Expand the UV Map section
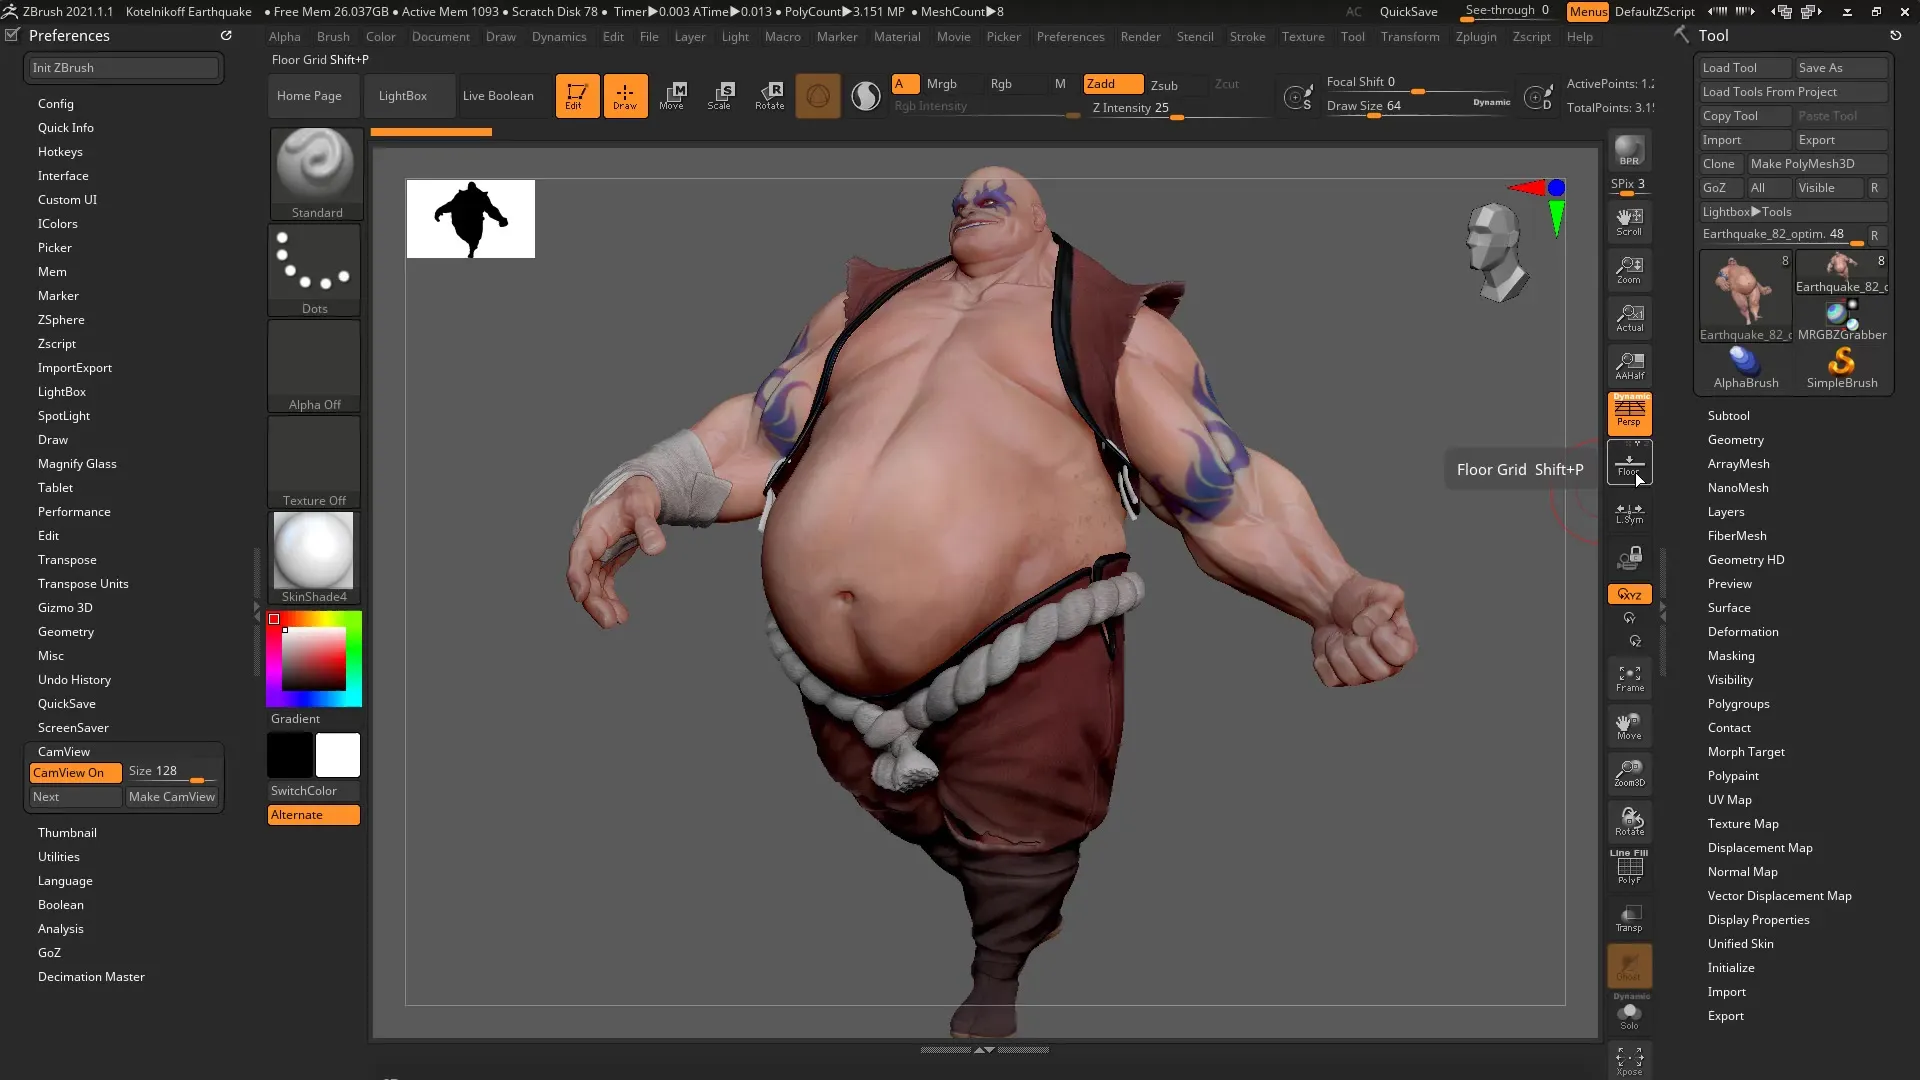The height and width of the screenshot is (1080, 1920). [x=1729, y=800]
